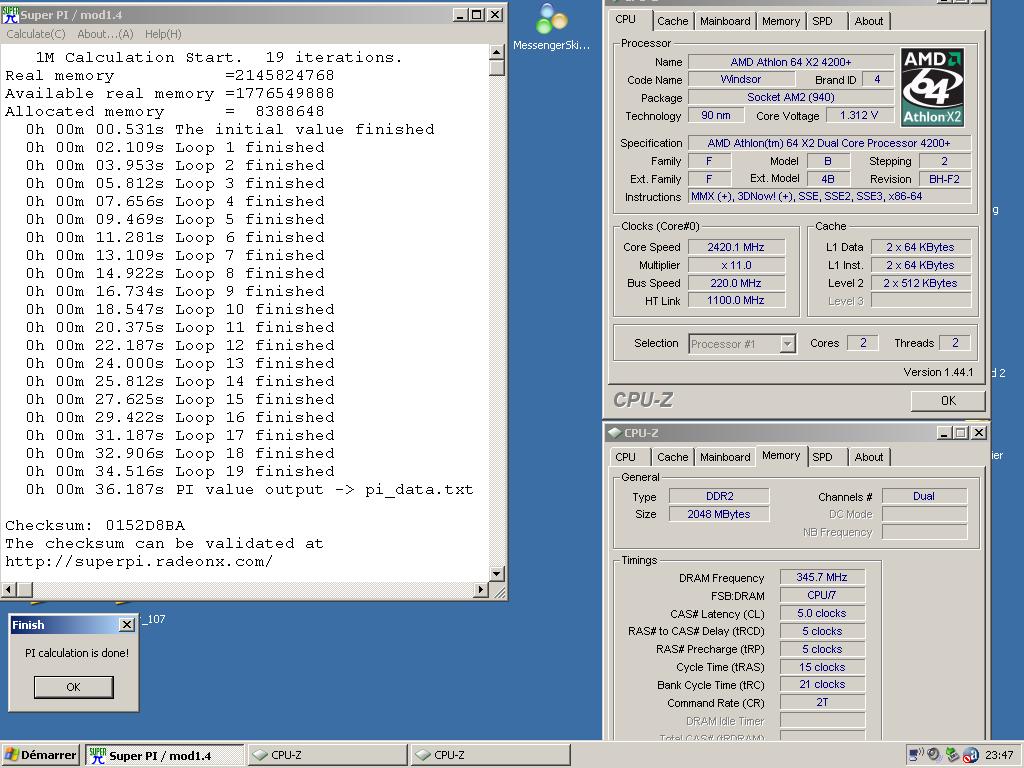Click the Super PI icon in its title bar

tap(10, 14)
